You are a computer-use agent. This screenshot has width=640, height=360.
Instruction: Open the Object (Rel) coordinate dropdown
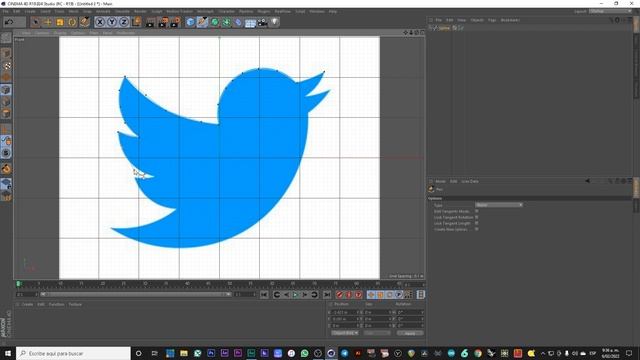pos(344,333)
